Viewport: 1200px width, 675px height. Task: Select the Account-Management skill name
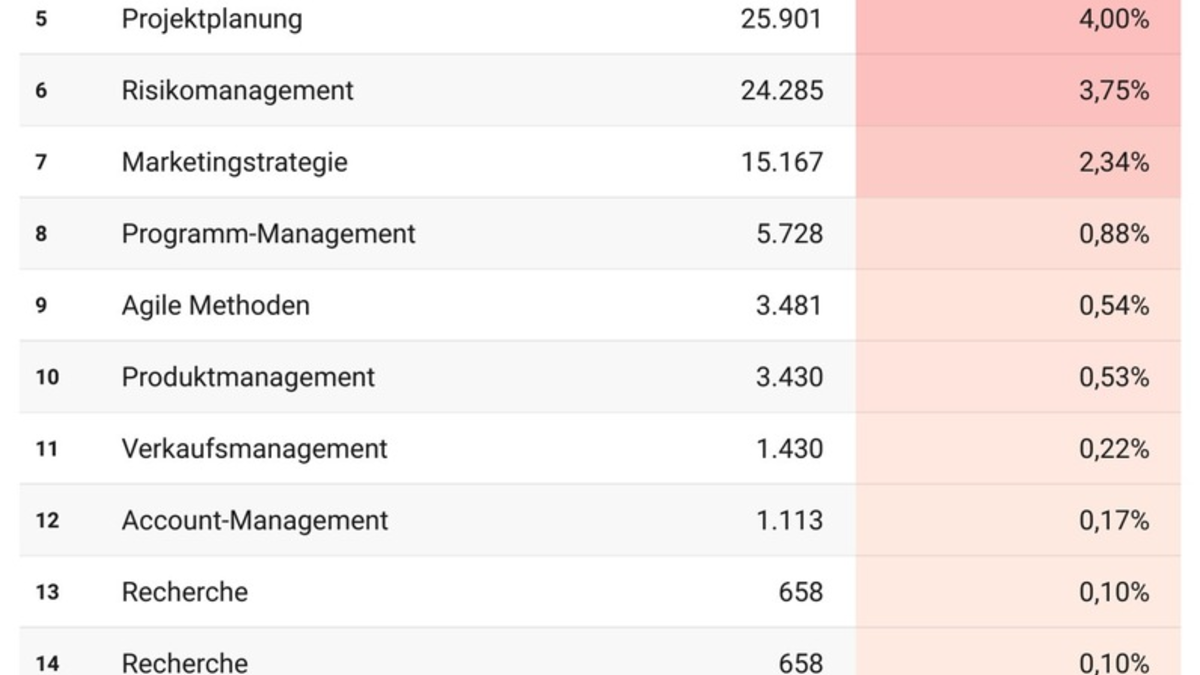tap(254, 521)
